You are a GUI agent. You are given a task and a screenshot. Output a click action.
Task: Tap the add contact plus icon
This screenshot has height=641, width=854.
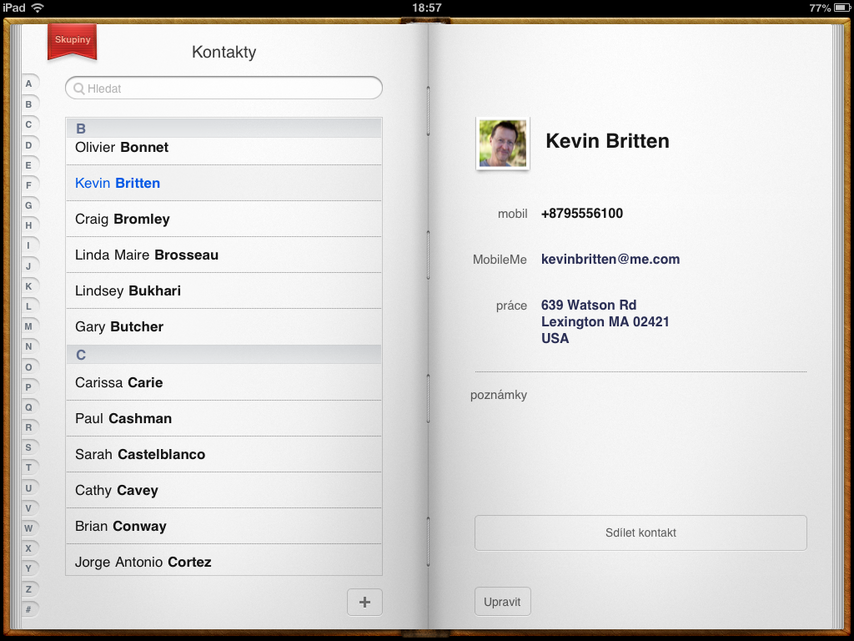pyautogui.click(x=364, y=601)
